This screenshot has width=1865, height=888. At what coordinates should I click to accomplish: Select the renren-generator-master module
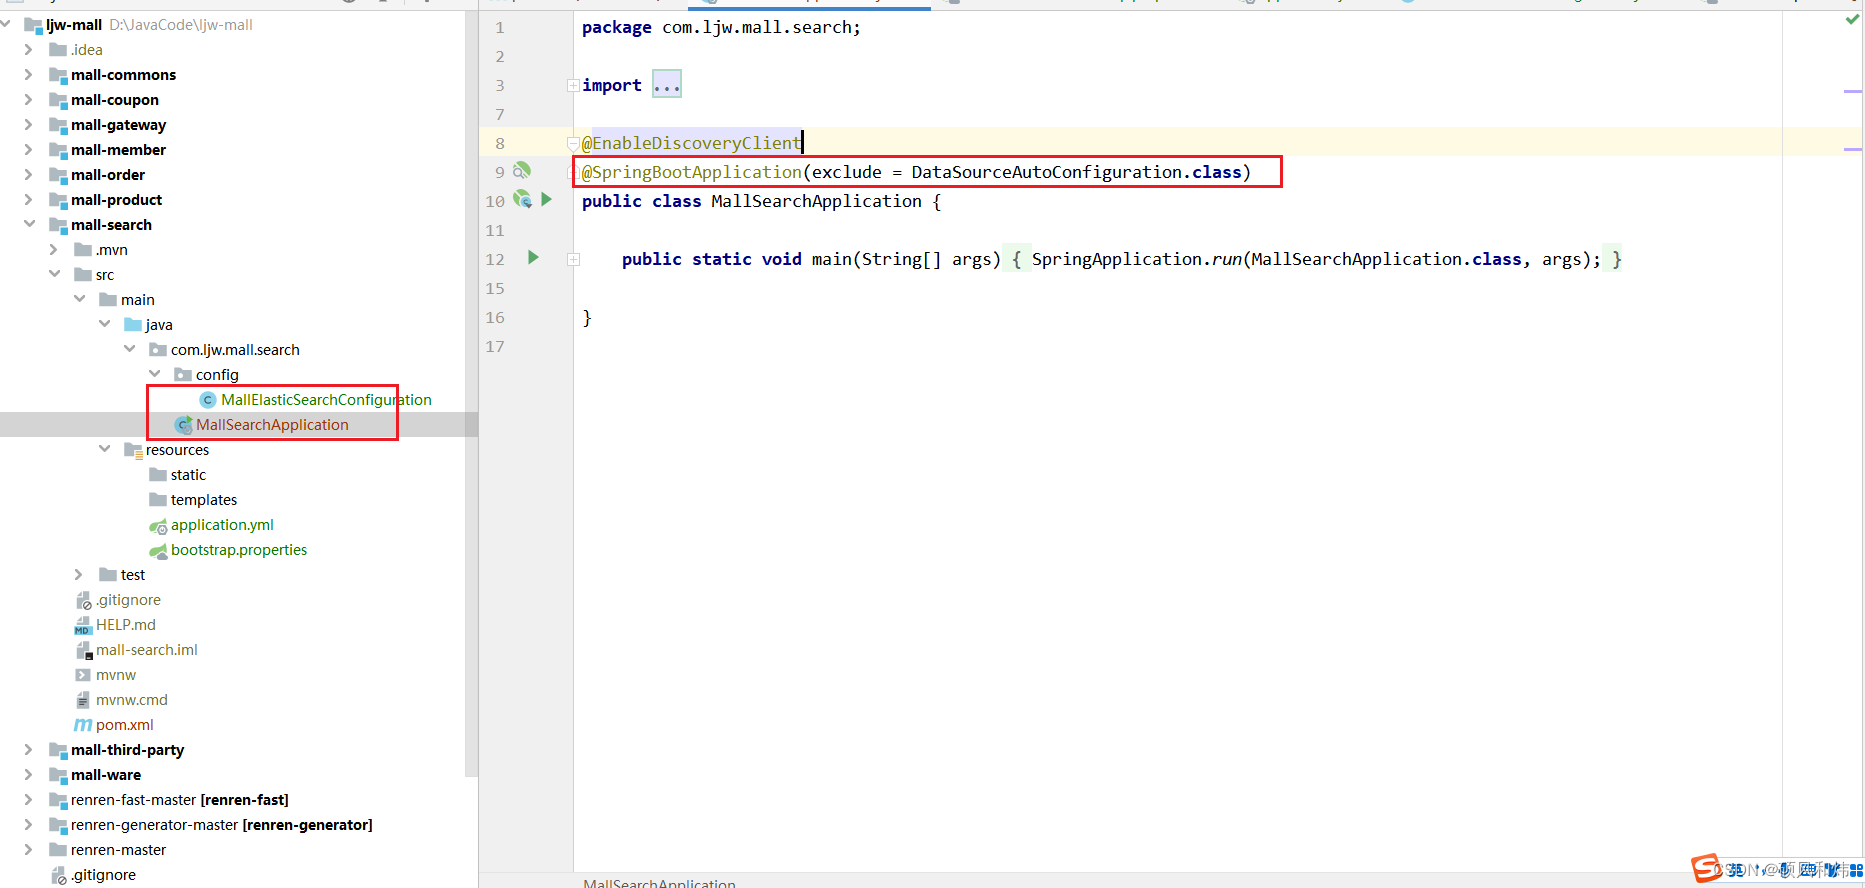click(221, 825)
